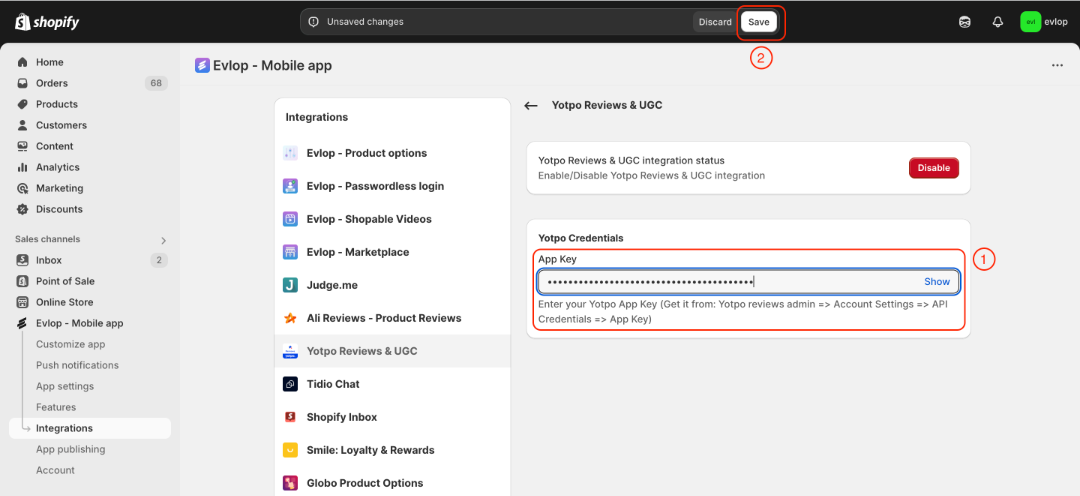Open App publishing submenu item
This screenshot has height=496, width=1080.
(x=70, y=449)
